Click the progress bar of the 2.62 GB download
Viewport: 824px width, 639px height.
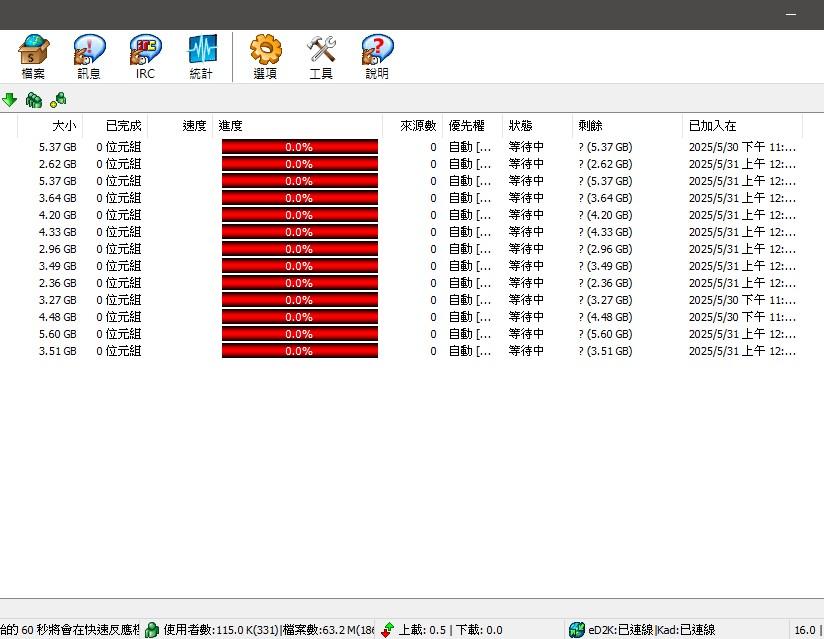300,164
